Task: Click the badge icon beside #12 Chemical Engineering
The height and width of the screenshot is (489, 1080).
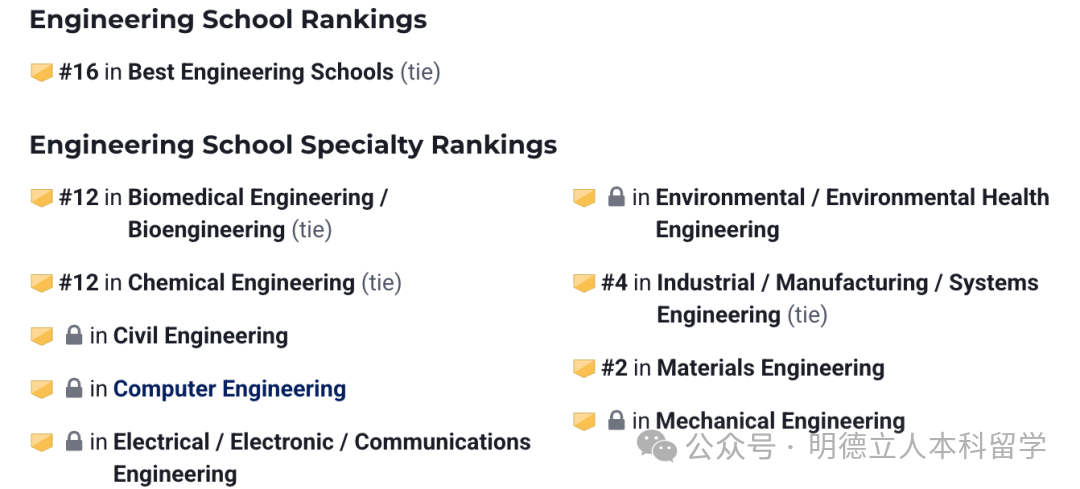Action: 42,282
